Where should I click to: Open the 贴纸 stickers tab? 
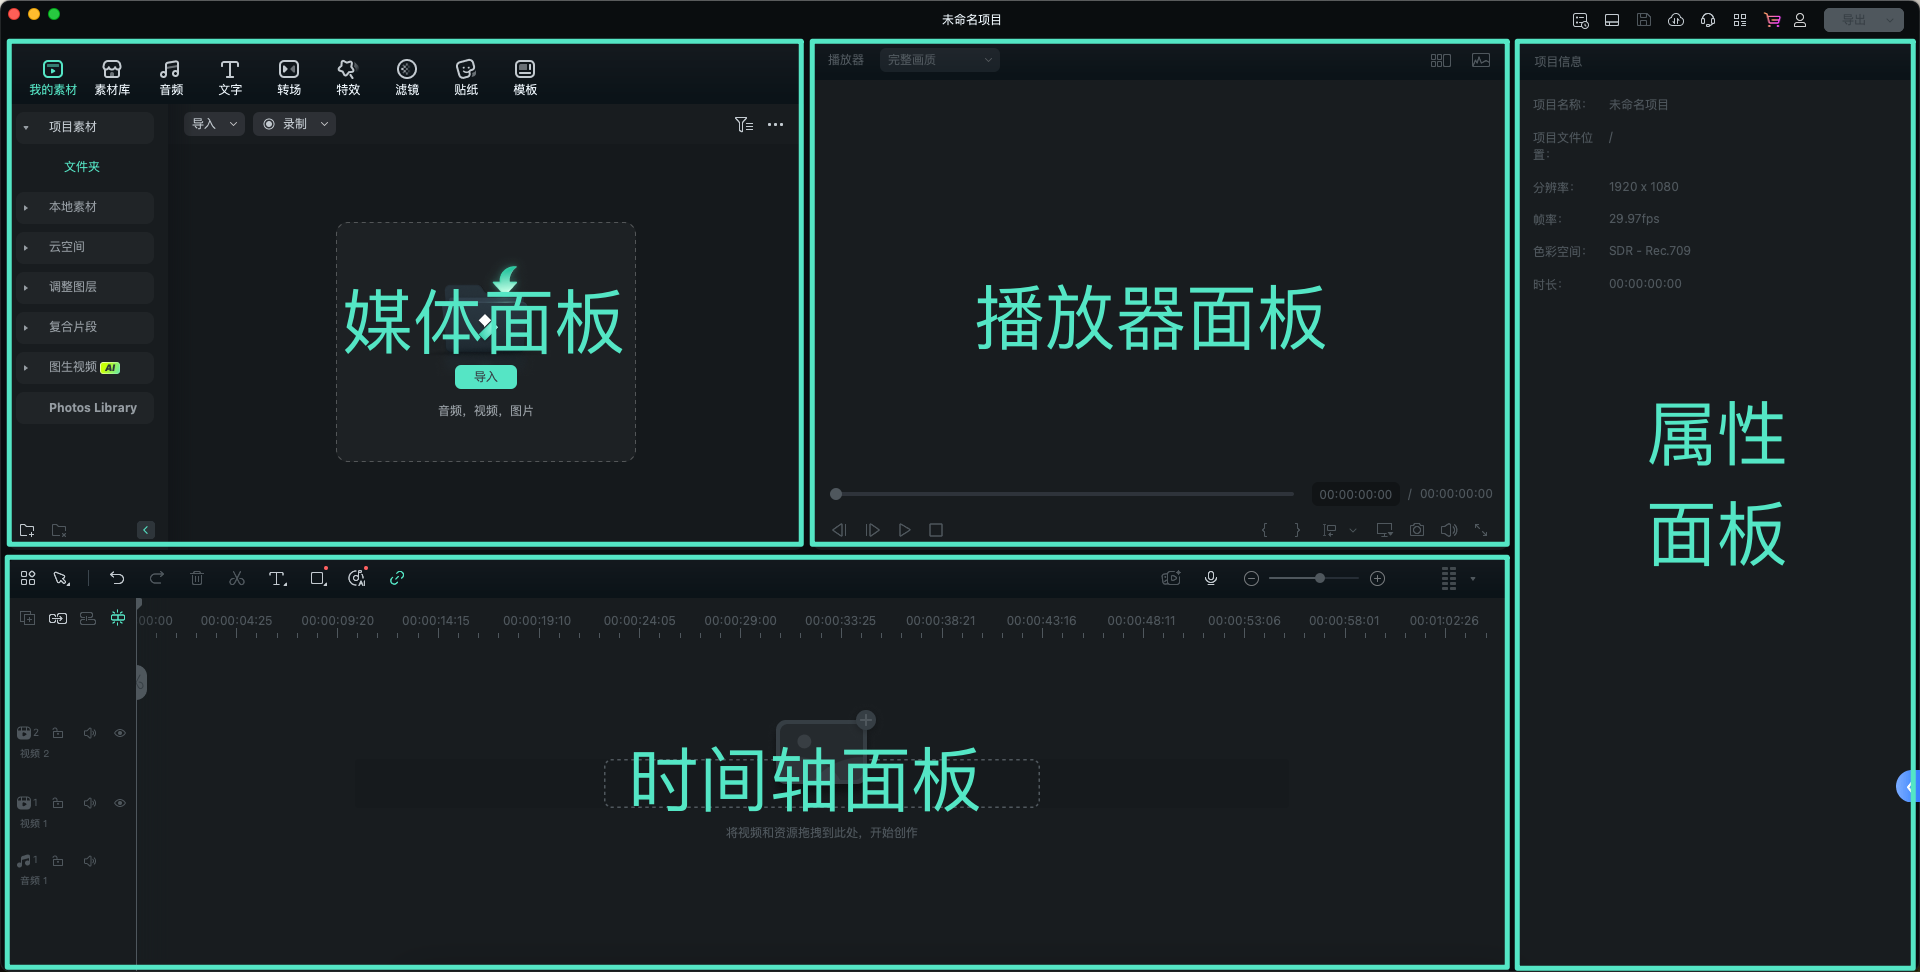465,75
